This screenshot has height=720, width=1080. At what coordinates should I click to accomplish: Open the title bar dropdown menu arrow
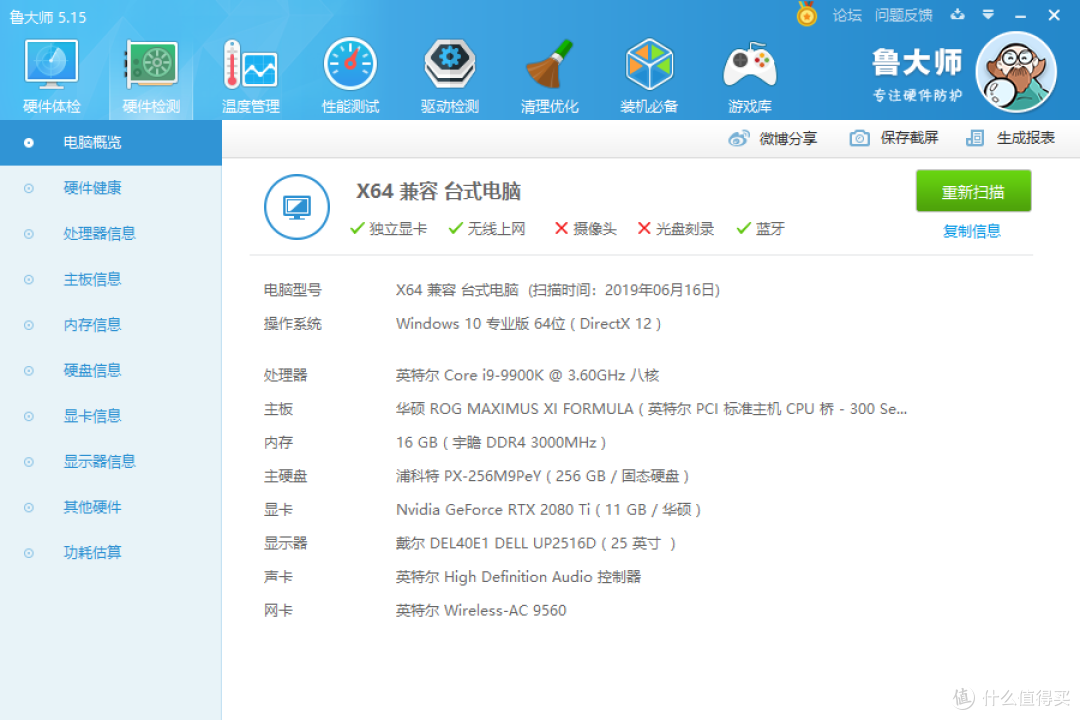(x=988, y=14)
